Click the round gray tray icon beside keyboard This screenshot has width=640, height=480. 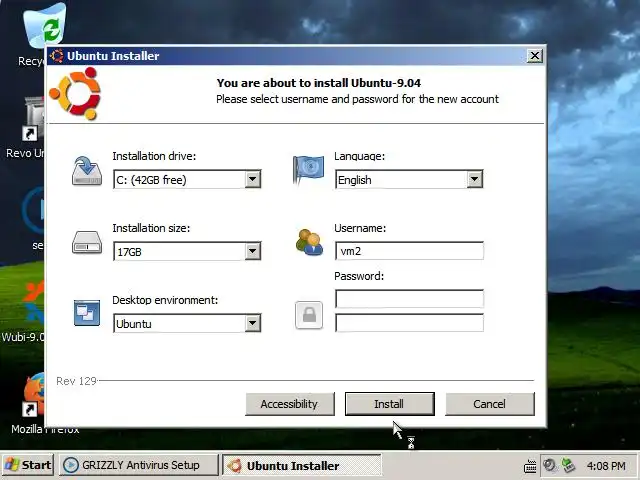click(550, 465)
